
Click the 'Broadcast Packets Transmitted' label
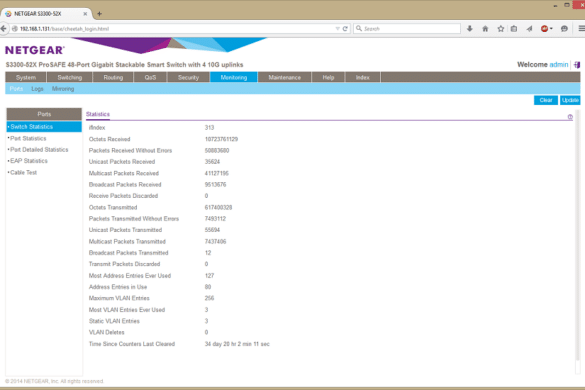128,253
